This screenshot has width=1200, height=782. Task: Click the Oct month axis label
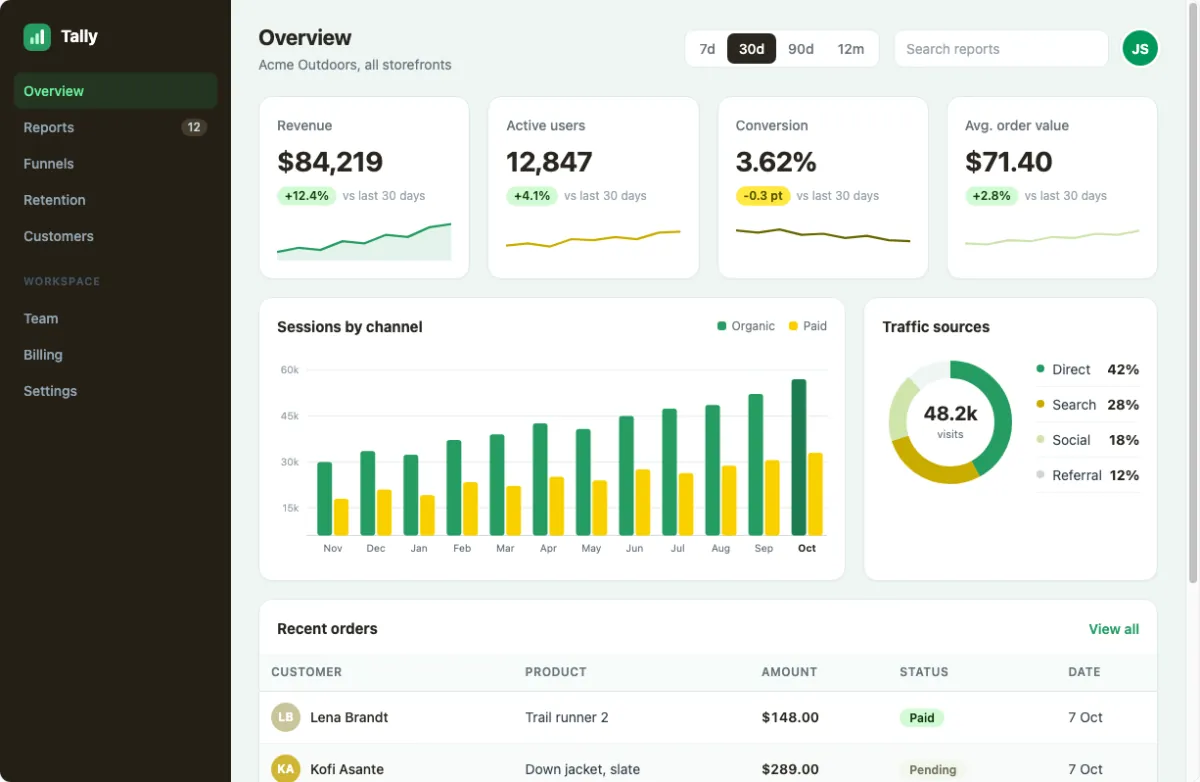(x=807, y=548)
